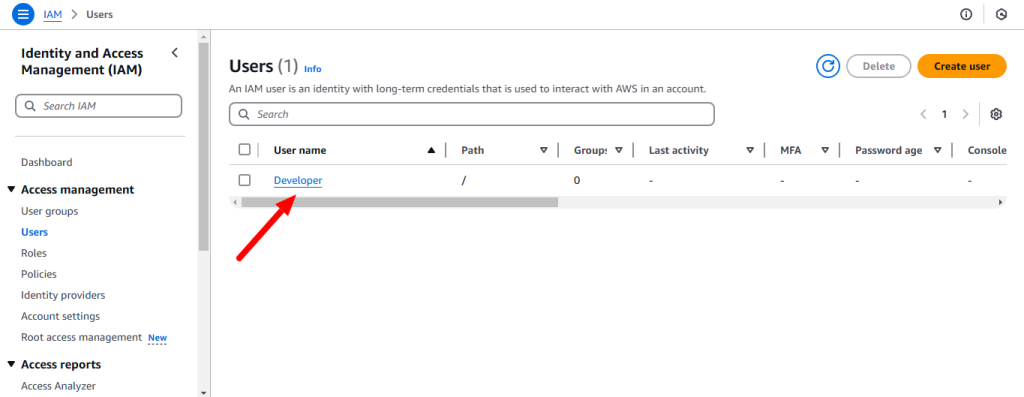
Task: Collapse the Access reports section
Action: (x=11, y=364)
